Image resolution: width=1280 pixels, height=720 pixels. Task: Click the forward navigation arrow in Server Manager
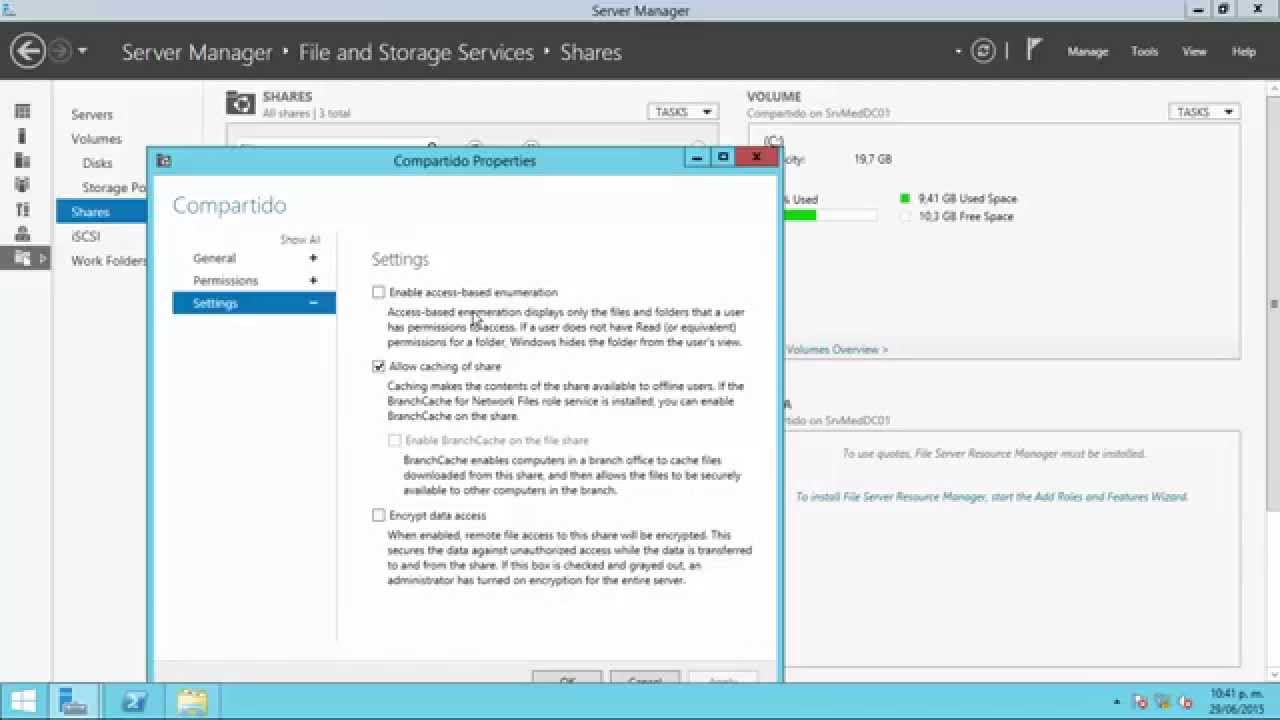coord(59,51)
